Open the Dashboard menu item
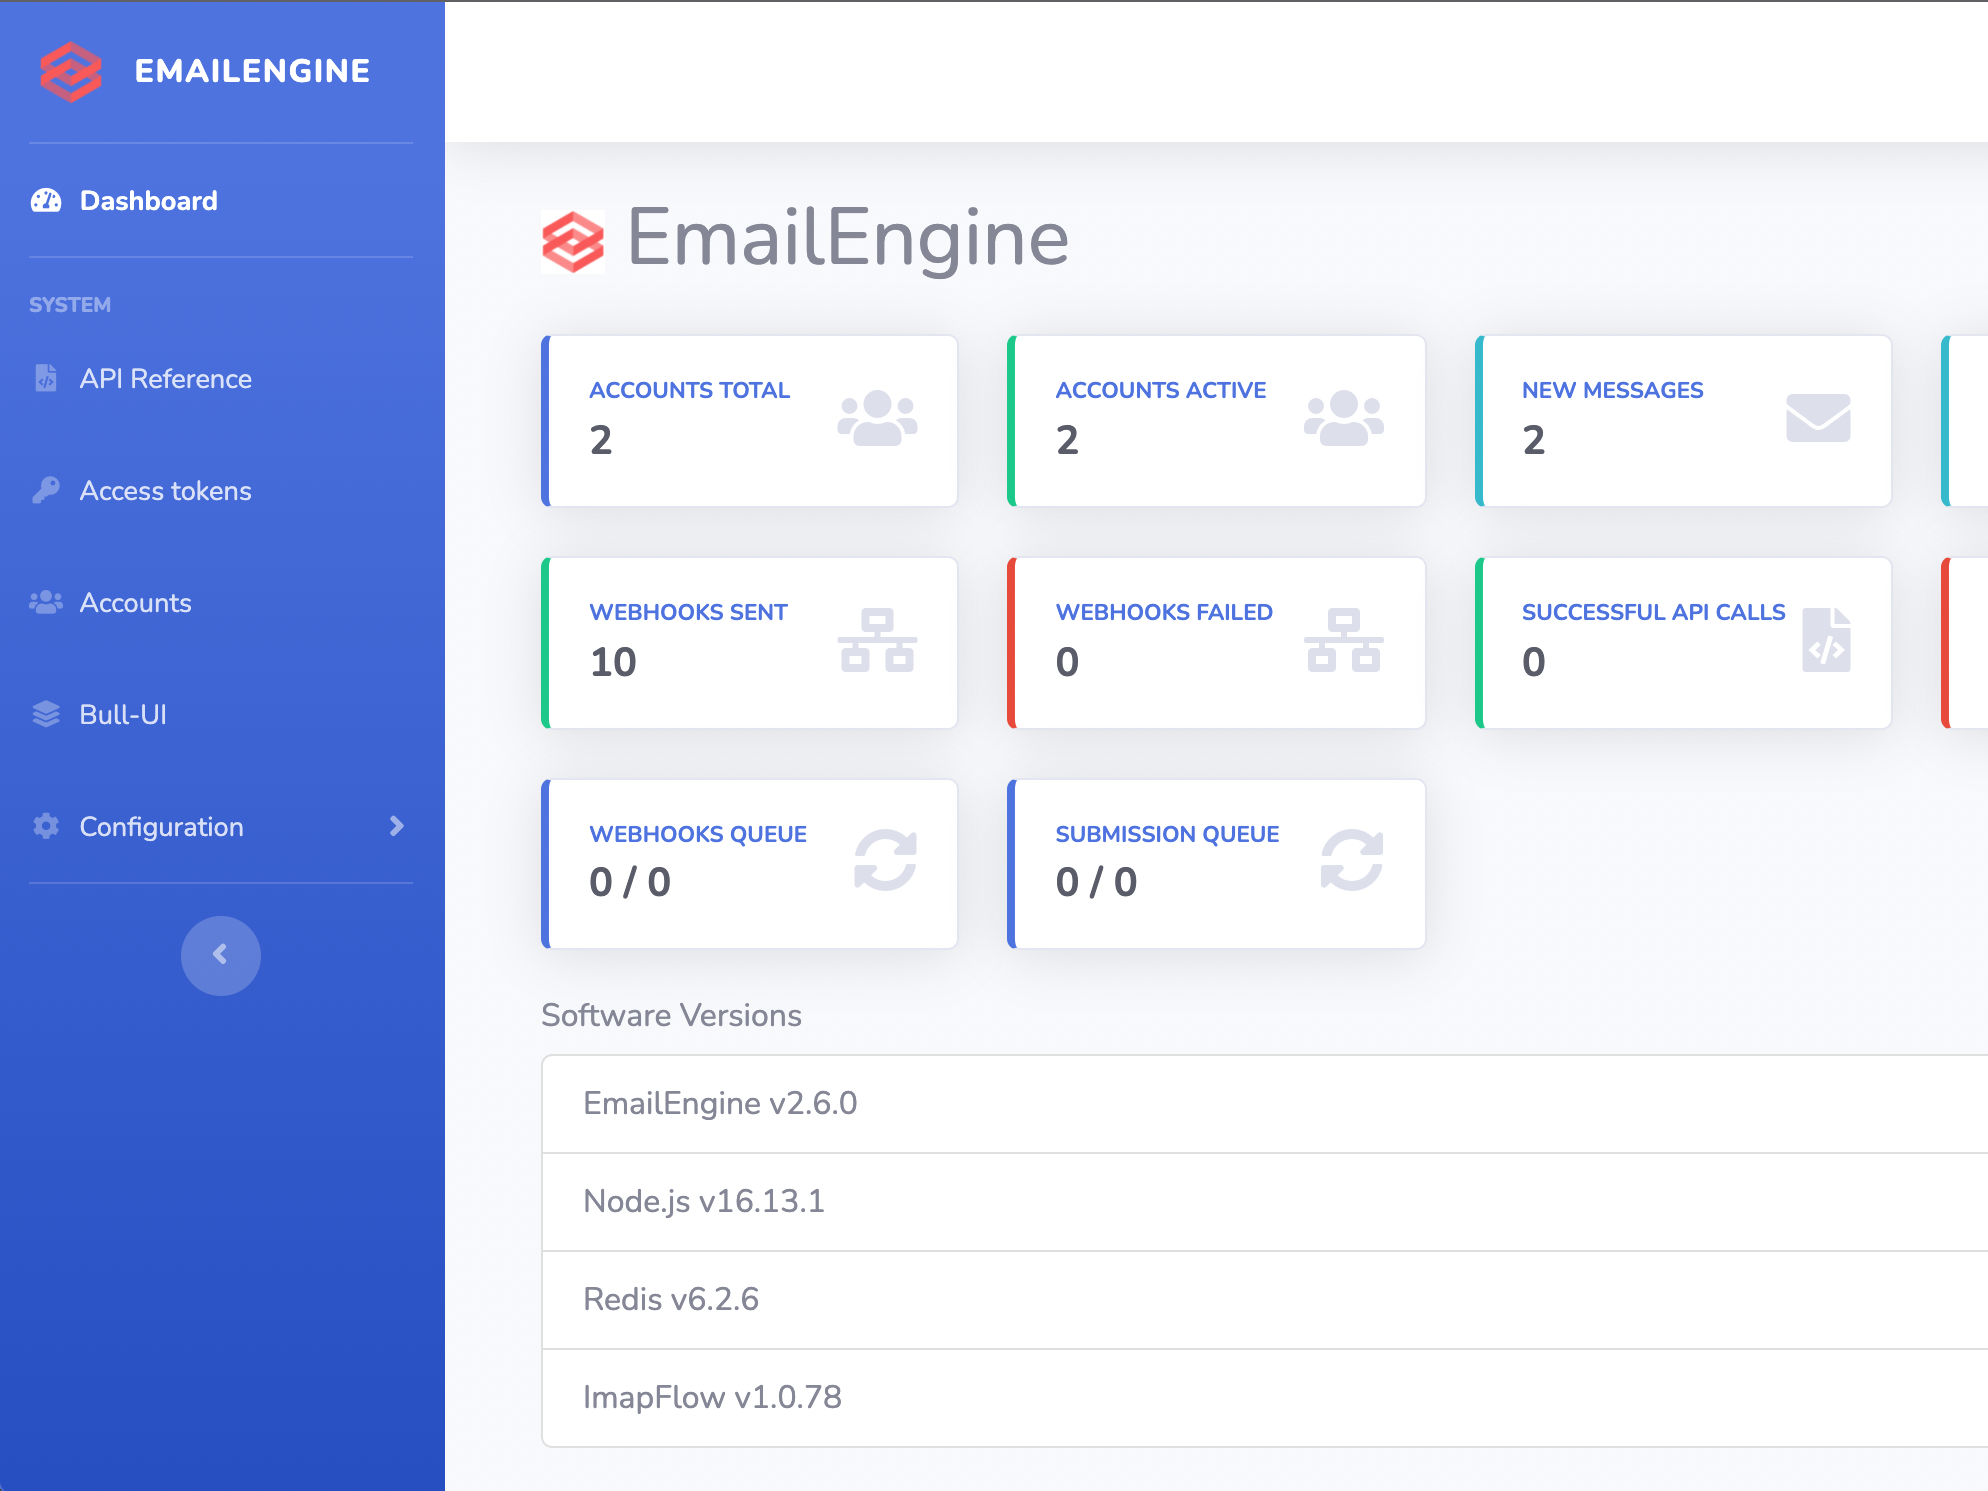The width and height of the screenshot is (1988, 1491). click(x=148, y=200)
